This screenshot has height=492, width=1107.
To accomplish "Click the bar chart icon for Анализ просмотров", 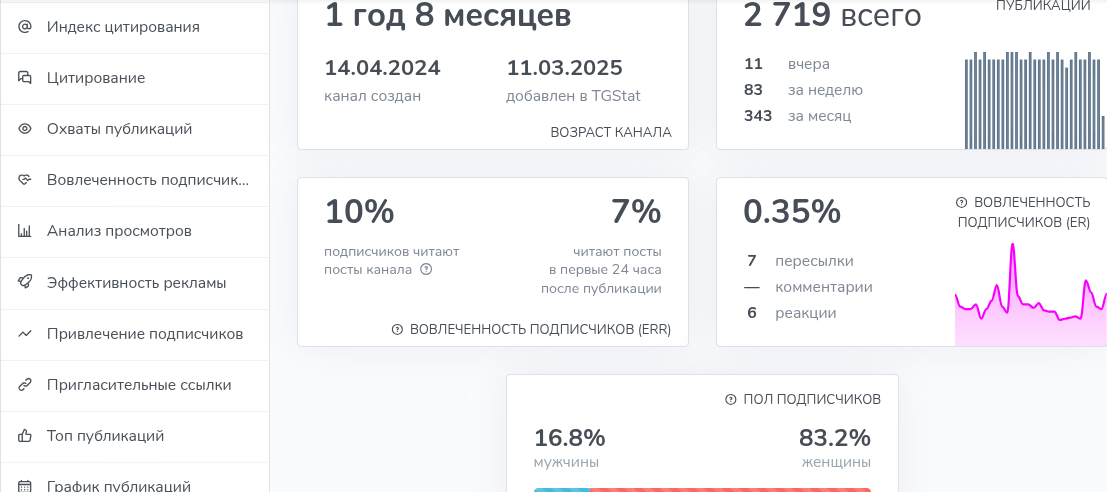I will click(25, 231).
